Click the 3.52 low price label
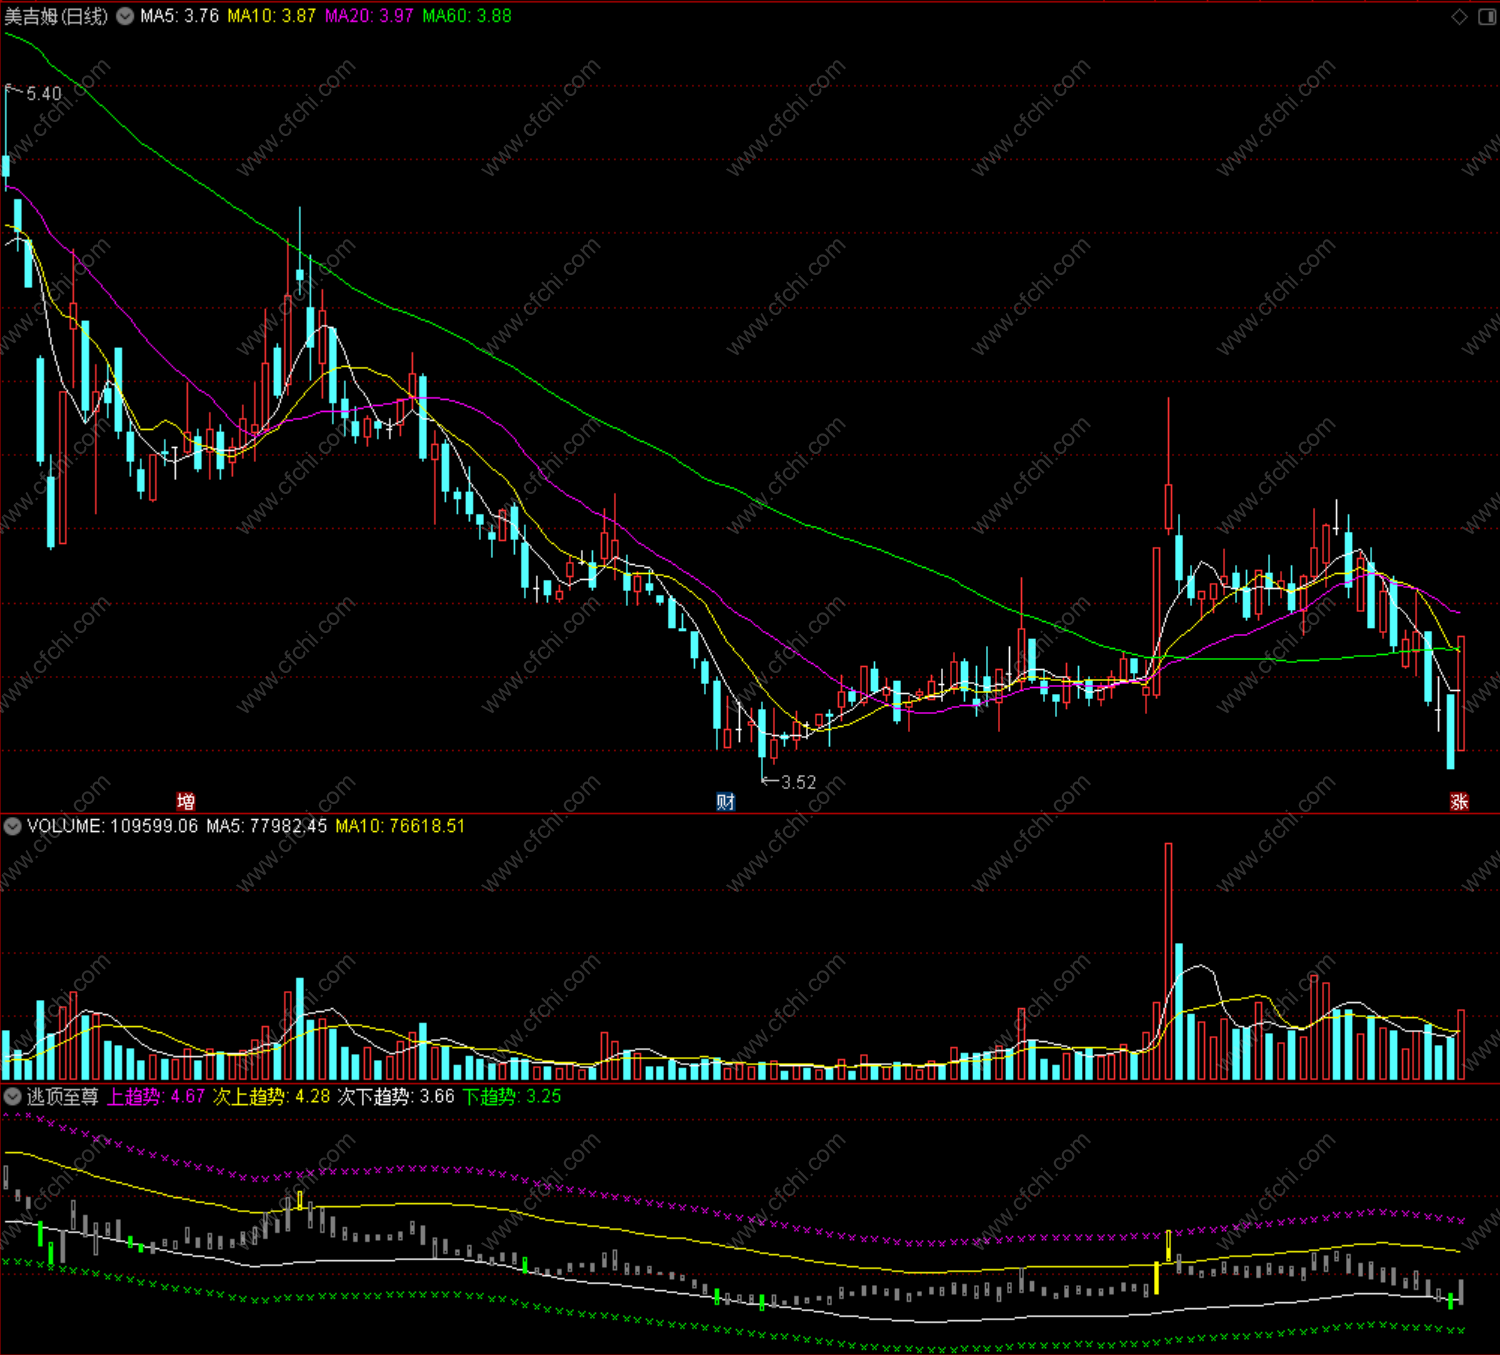1500x1355 pixels. [x=798, y=782]
